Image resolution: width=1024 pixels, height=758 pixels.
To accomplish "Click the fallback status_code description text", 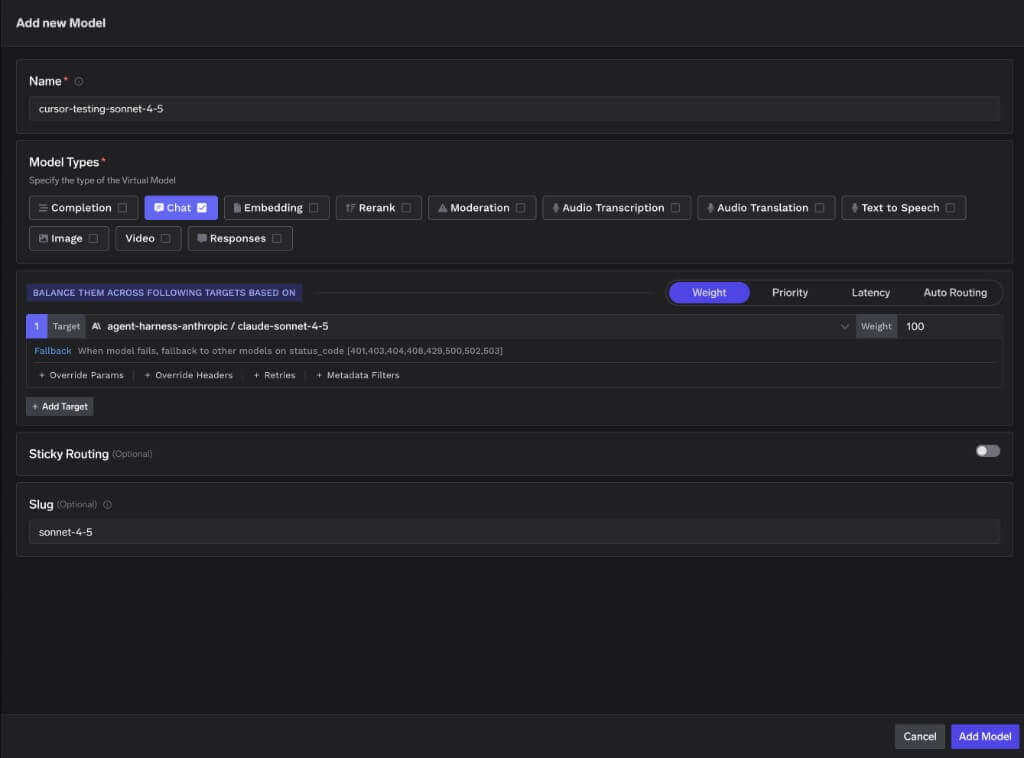I will 290,351.
